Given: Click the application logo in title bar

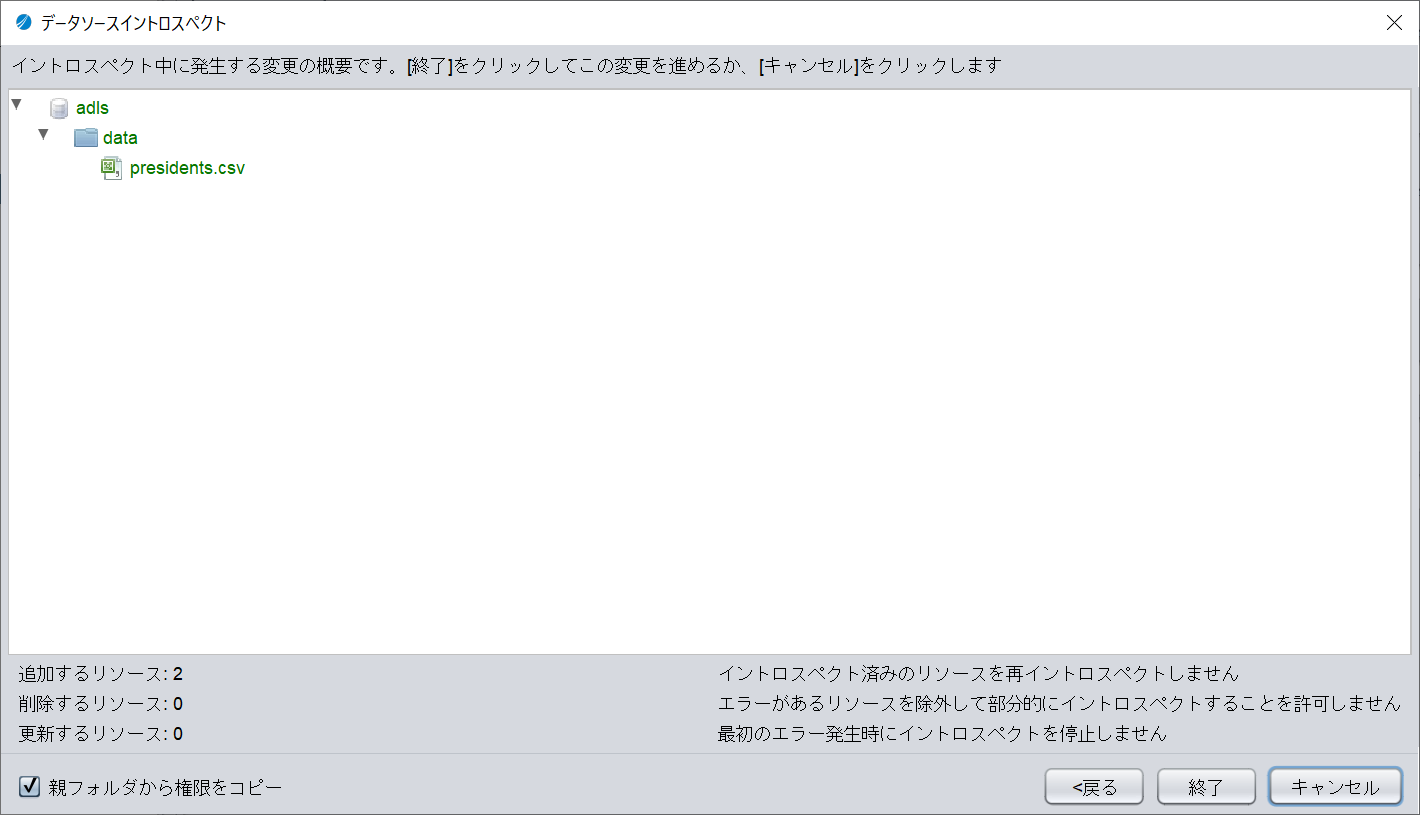Looking at the screenshot, I should click(24, 22).
